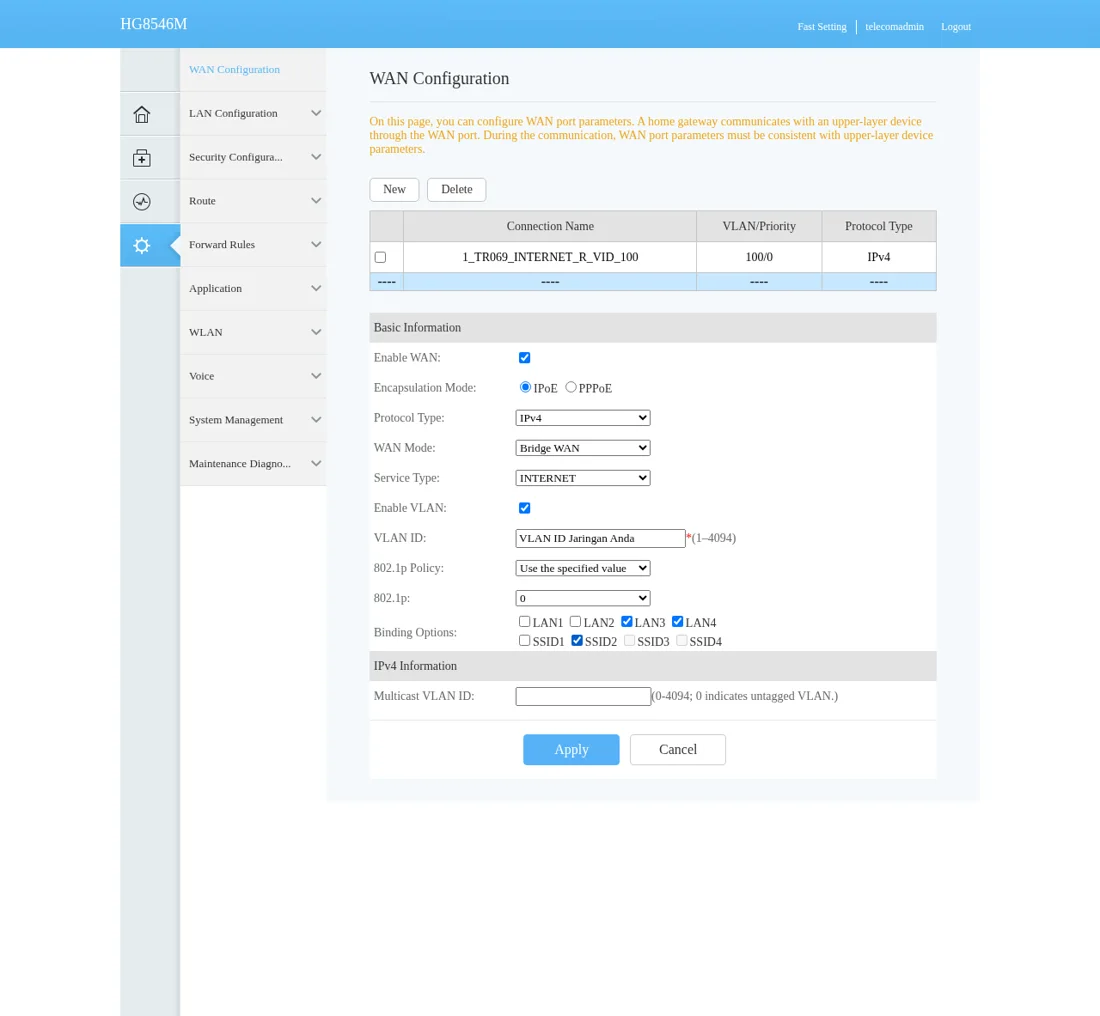Click the Logout link

(x=955, y=27)
